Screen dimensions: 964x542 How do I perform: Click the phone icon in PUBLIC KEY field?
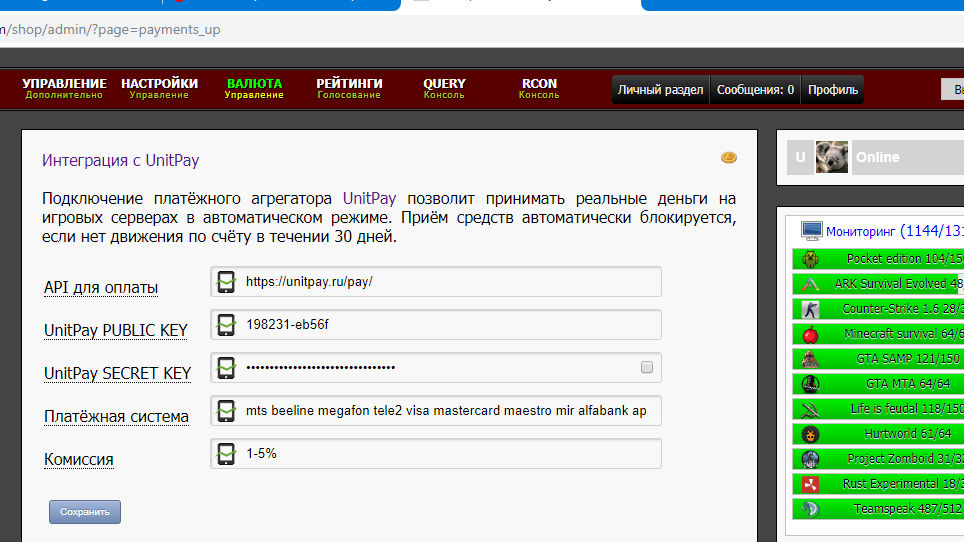[x=226, y=325]
